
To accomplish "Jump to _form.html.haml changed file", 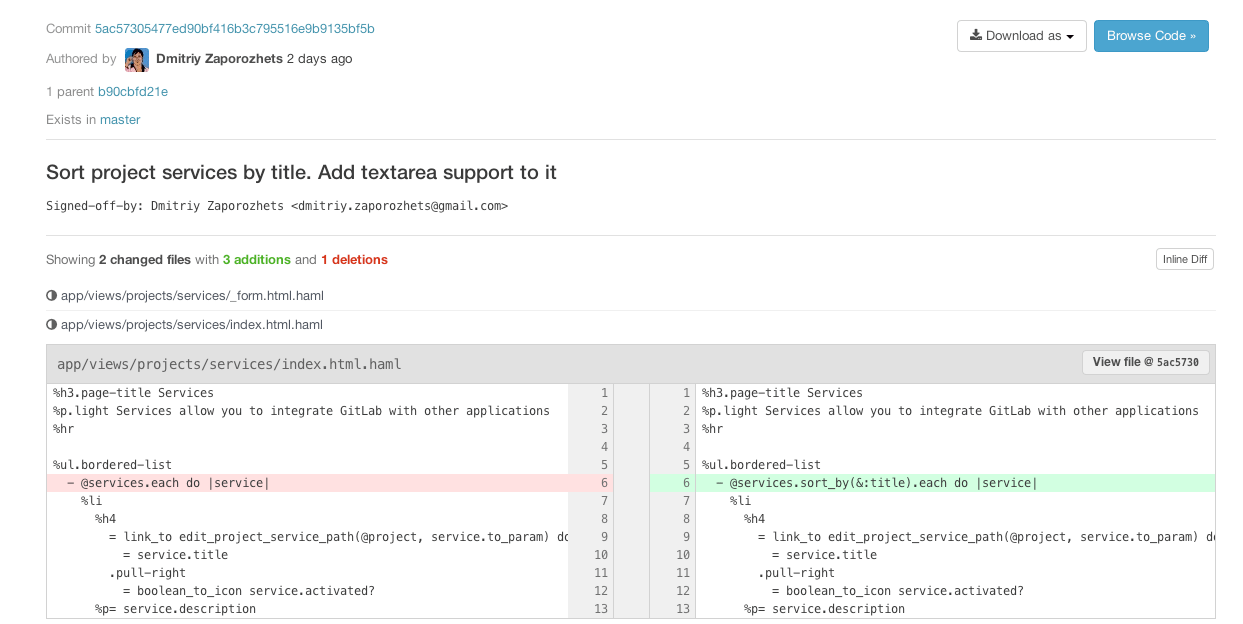I will coord(192,296).
